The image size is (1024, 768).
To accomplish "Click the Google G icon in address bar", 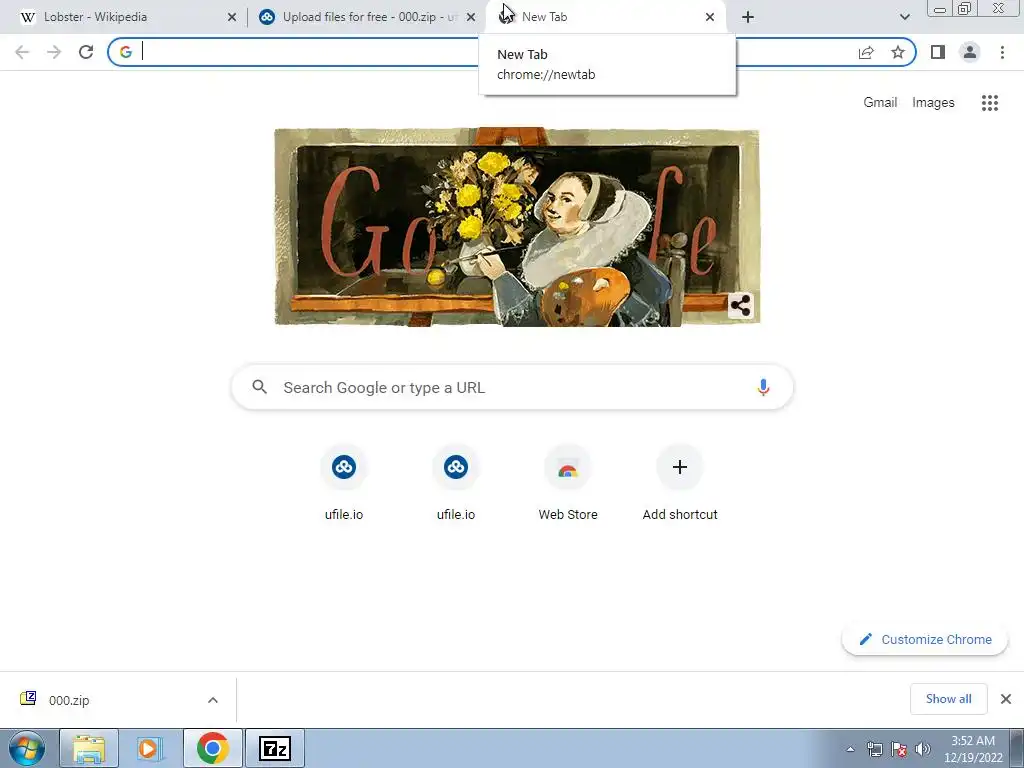I will click(125, 52).
